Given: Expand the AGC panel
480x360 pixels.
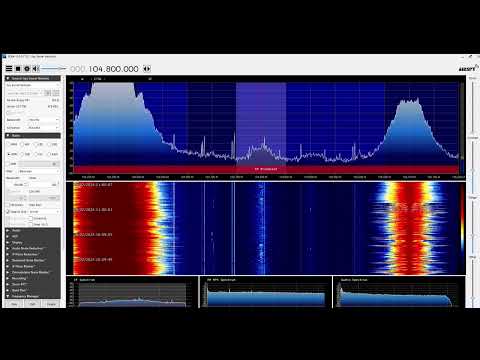Looking at the screenshot, I should (33, 236).
